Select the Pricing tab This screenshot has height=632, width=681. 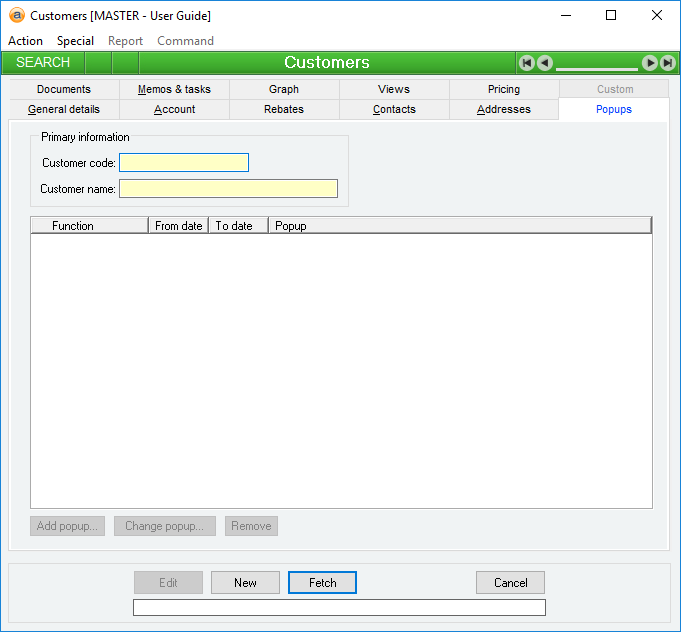tap(504, 89)
